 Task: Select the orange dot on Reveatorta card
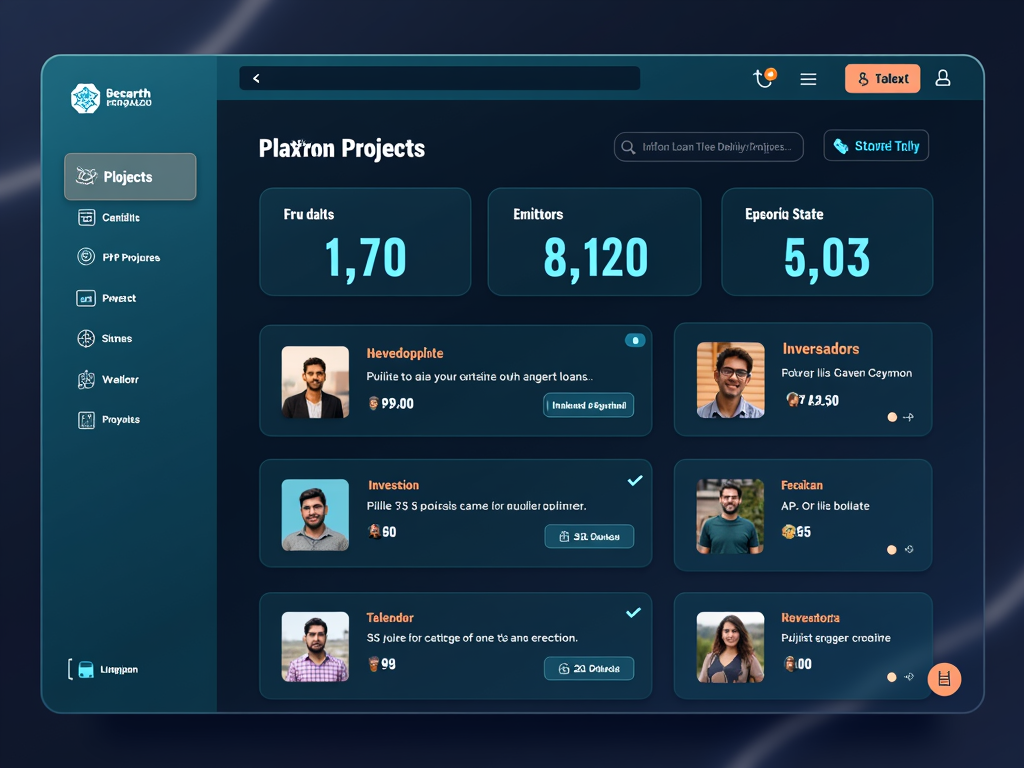(891, 677)
